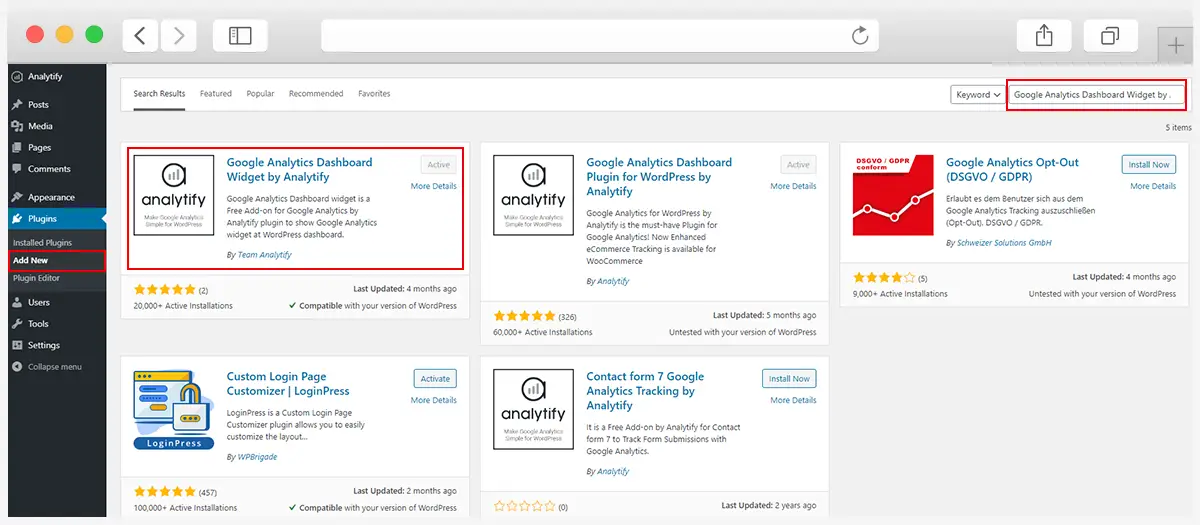Show all tabs overview icon
This screenshot has height=525, width=1200.
[1110, 36]
